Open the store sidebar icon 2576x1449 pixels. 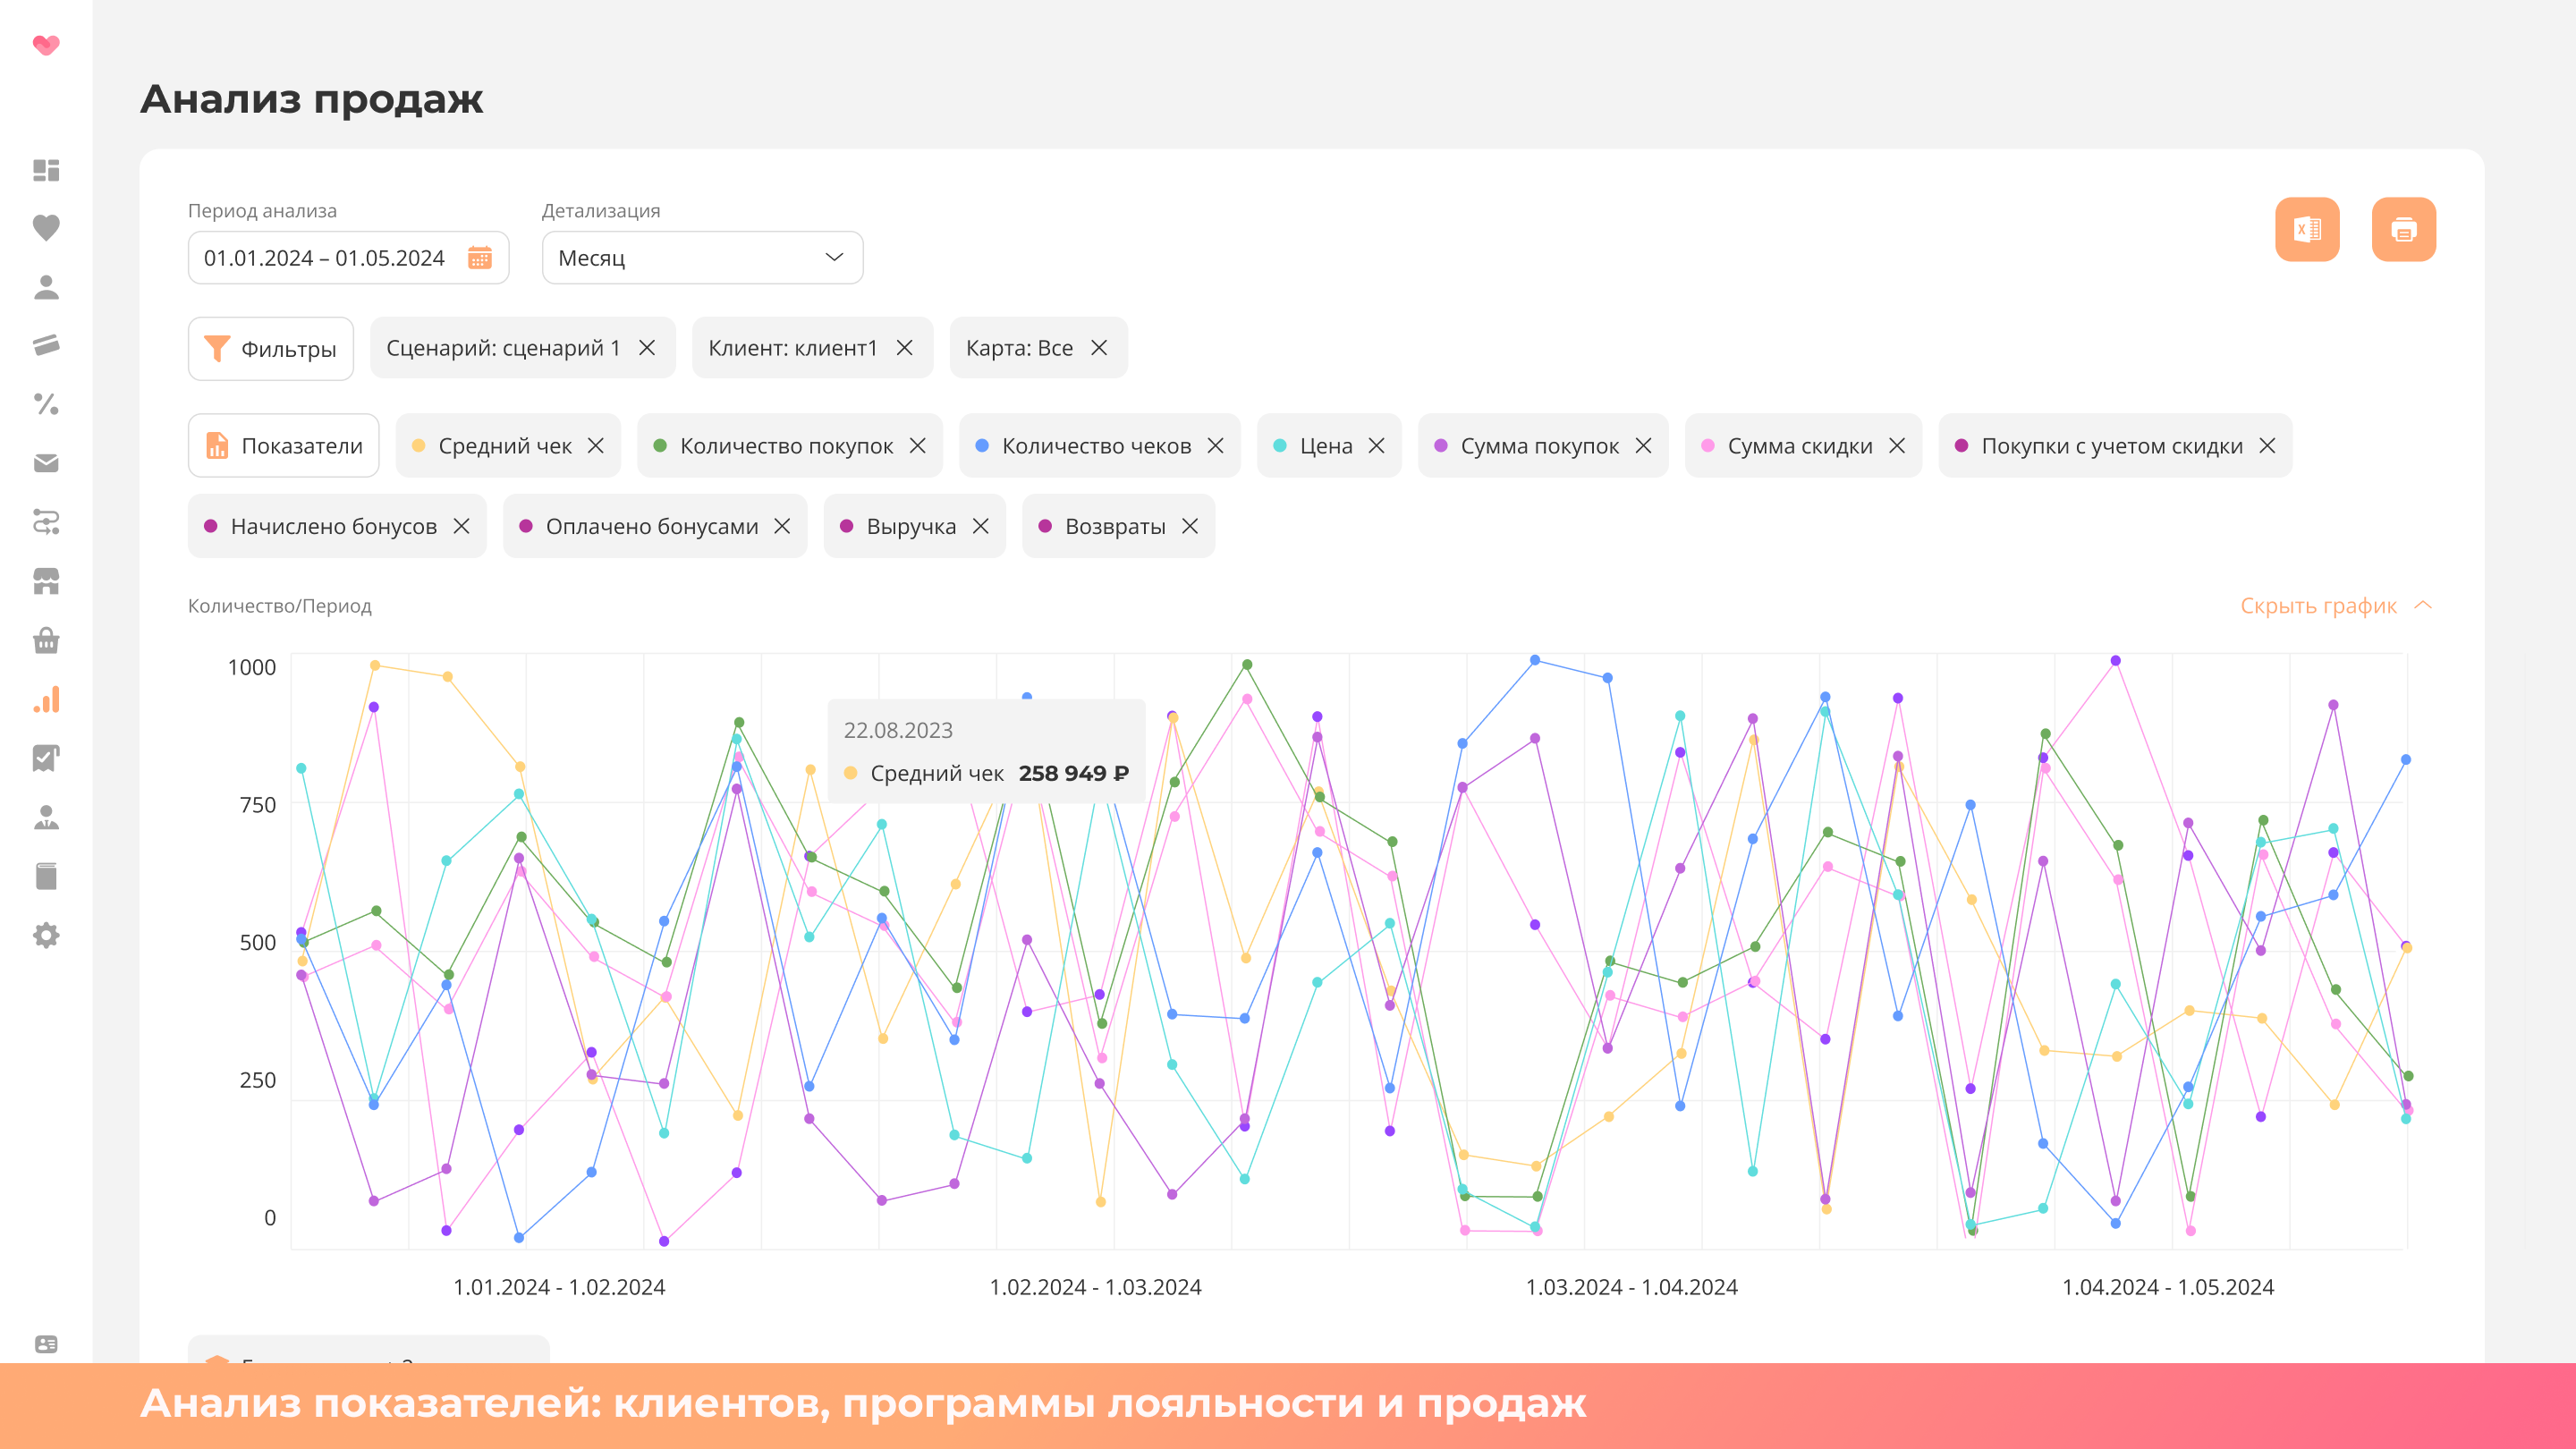(x=46, y=581)
